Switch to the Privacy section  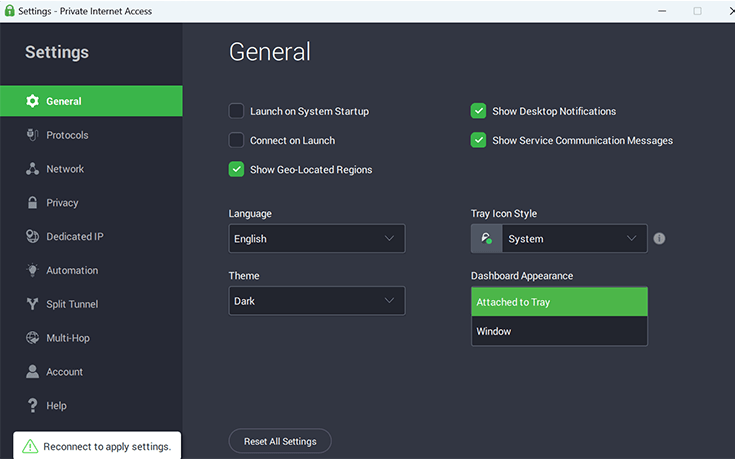click(x=91, y=203)
